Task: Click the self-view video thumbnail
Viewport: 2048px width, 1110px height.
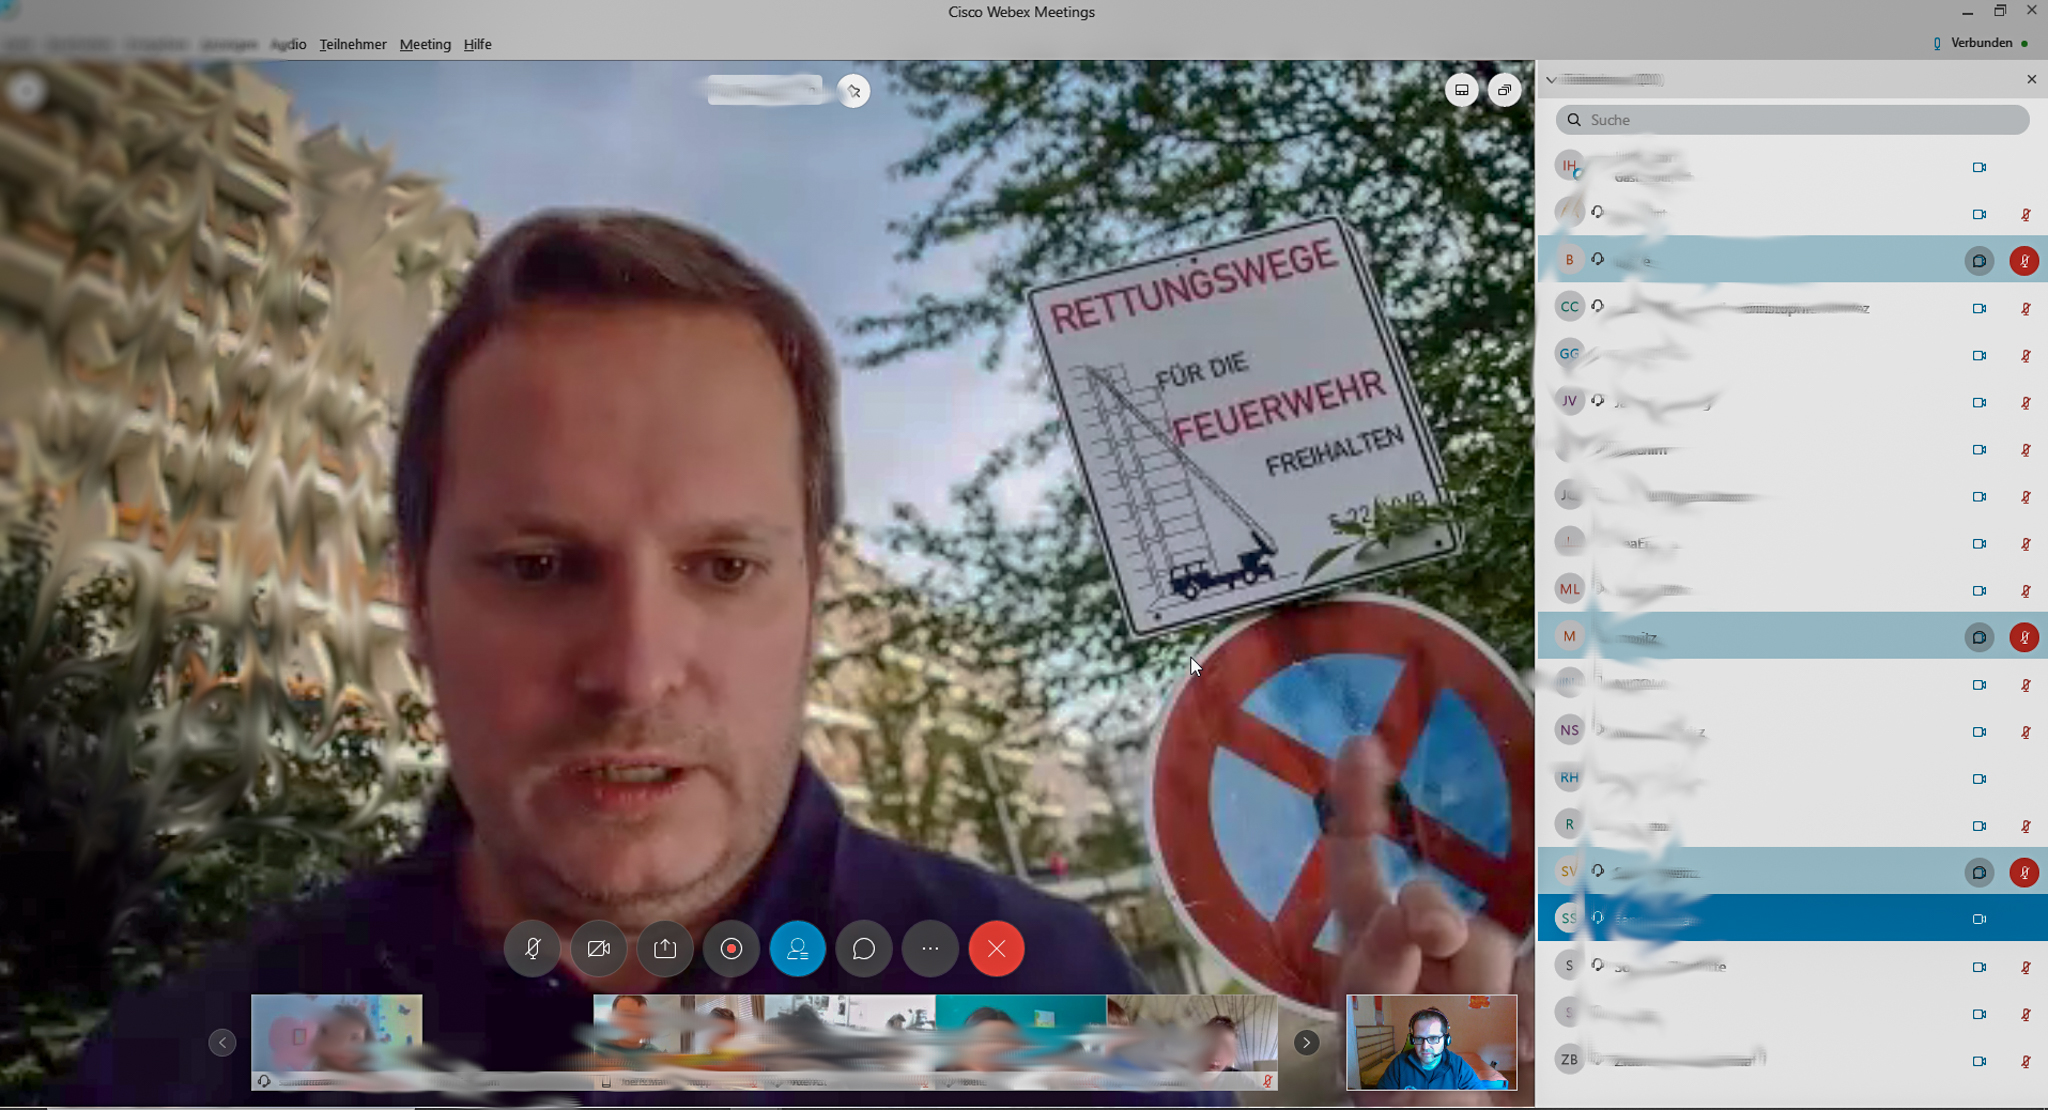Action: click(1431, 1042)
